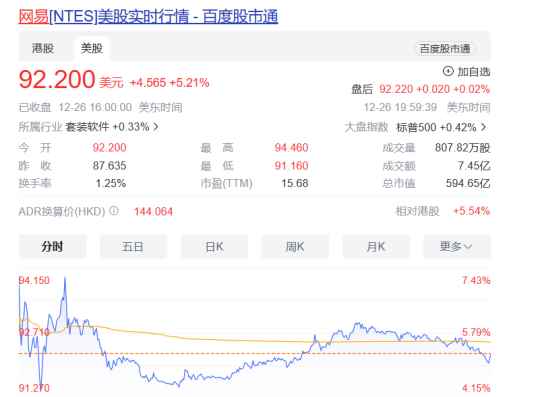Open the 网易[NTES]美股实时行情 title link
Screen dimensions: 540x397
tap(148, 17)
